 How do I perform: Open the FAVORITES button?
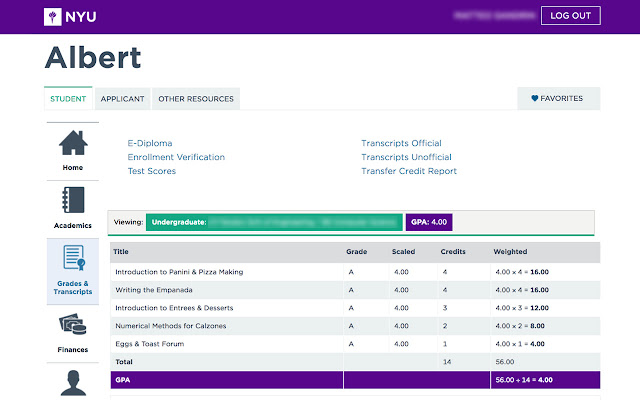[x=559, y=98]
